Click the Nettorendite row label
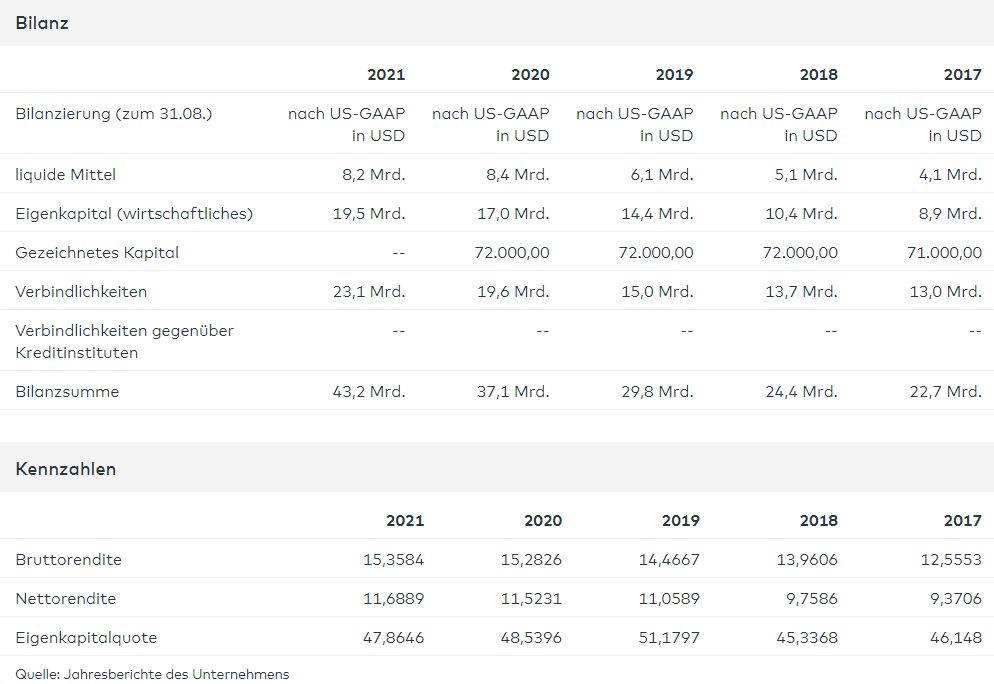Viewport: 994px width, 684px height. (66, 598)
